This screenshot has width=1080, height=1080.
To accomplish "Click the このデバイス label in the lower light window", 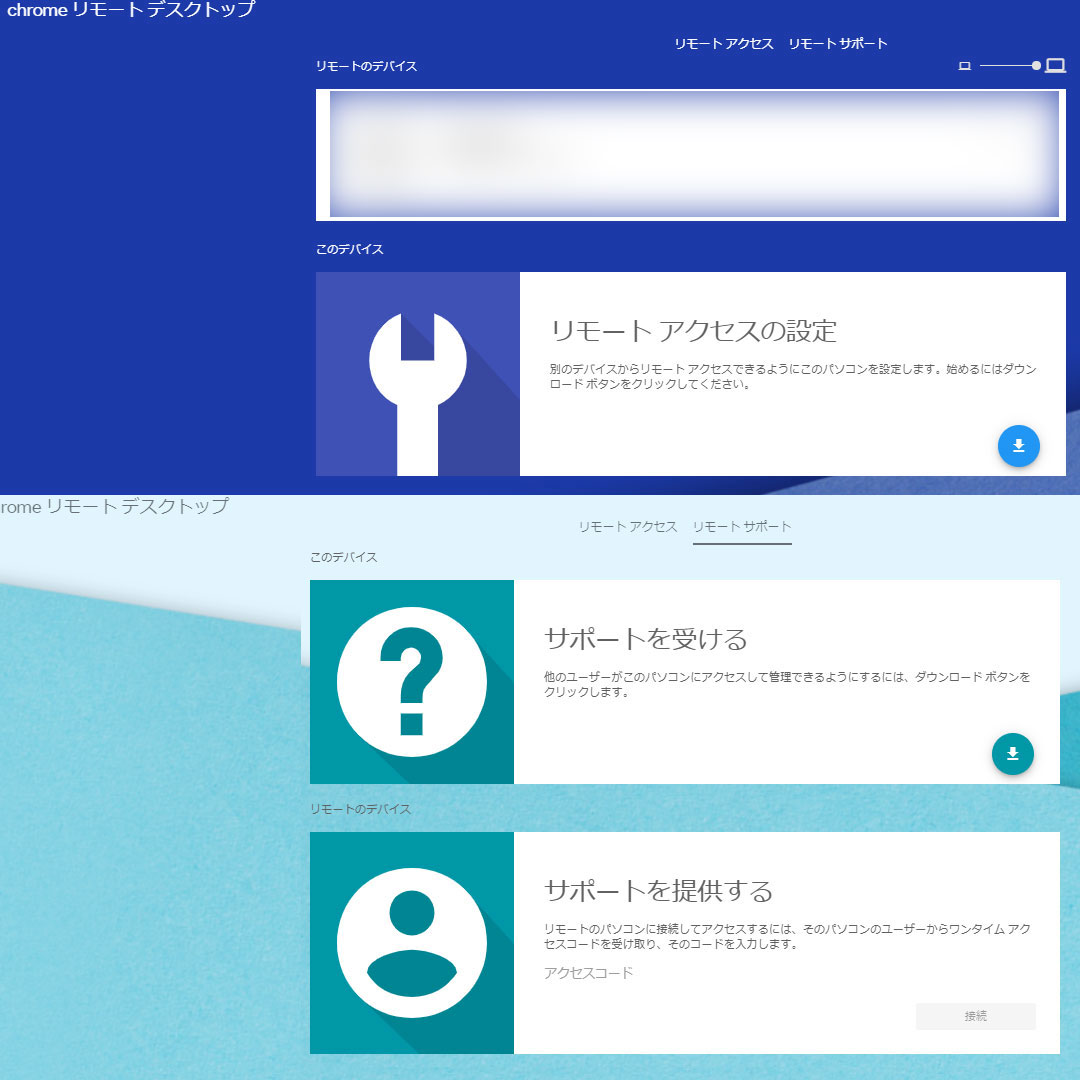I will 343,557.
